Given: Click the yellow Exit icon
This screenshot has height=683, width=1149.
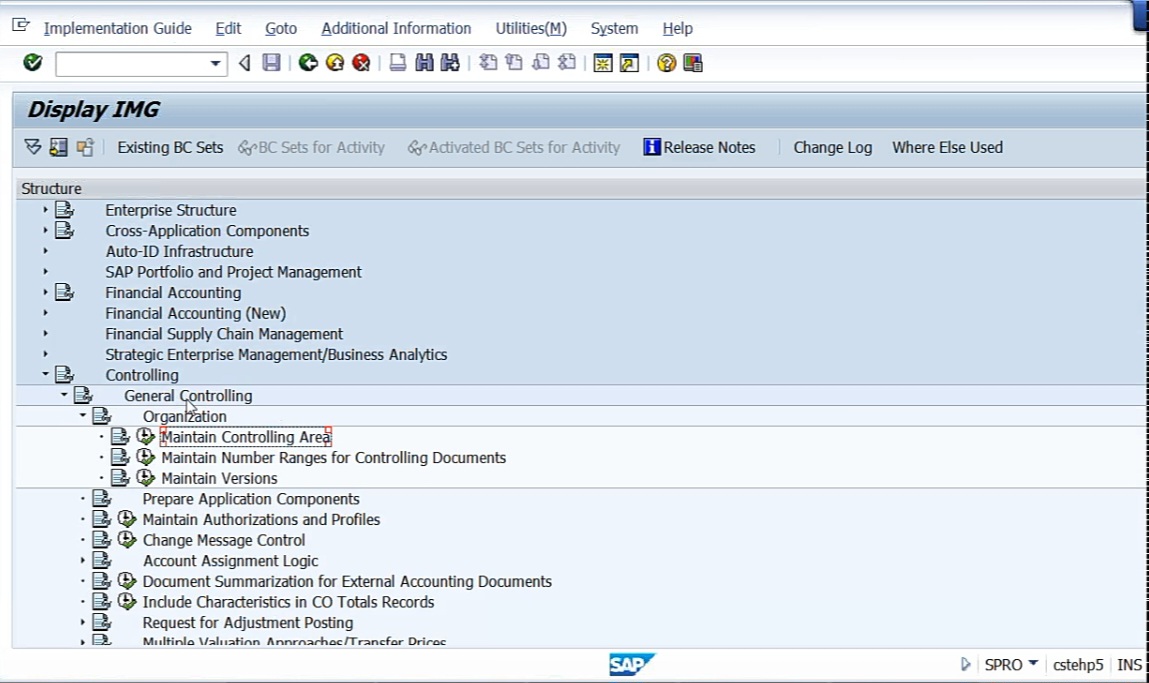Looking at the screenshot, I should [x=335, y=63].
